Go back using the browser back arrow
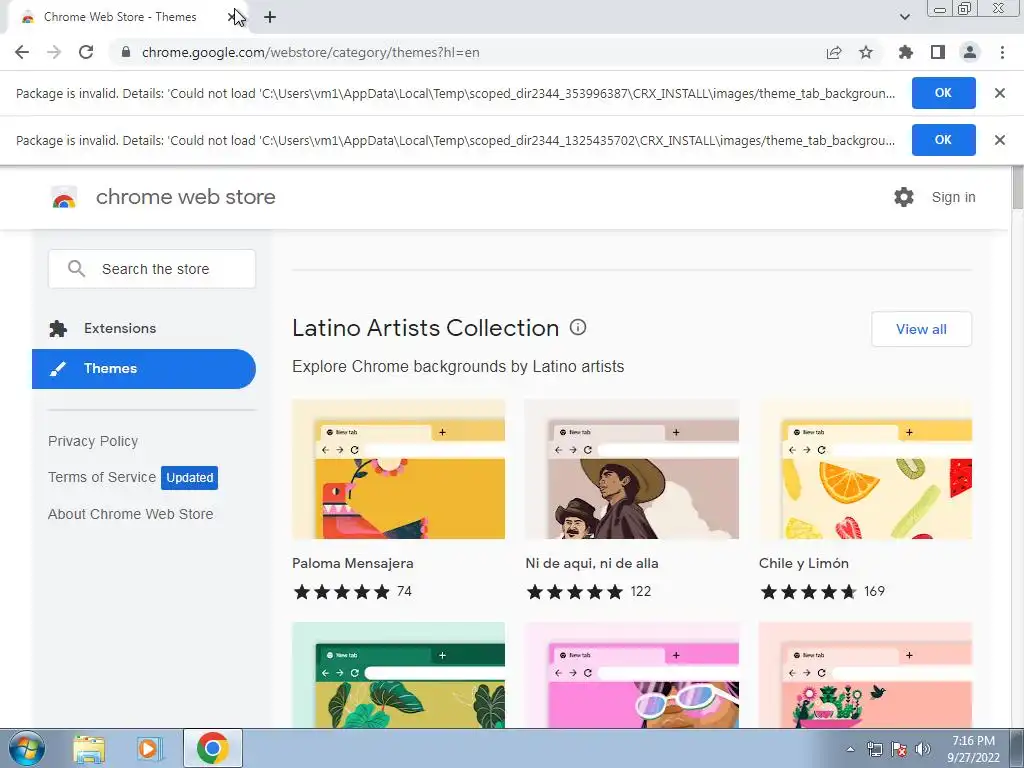This screenshot has height=768, width=1024. point(22,52)
